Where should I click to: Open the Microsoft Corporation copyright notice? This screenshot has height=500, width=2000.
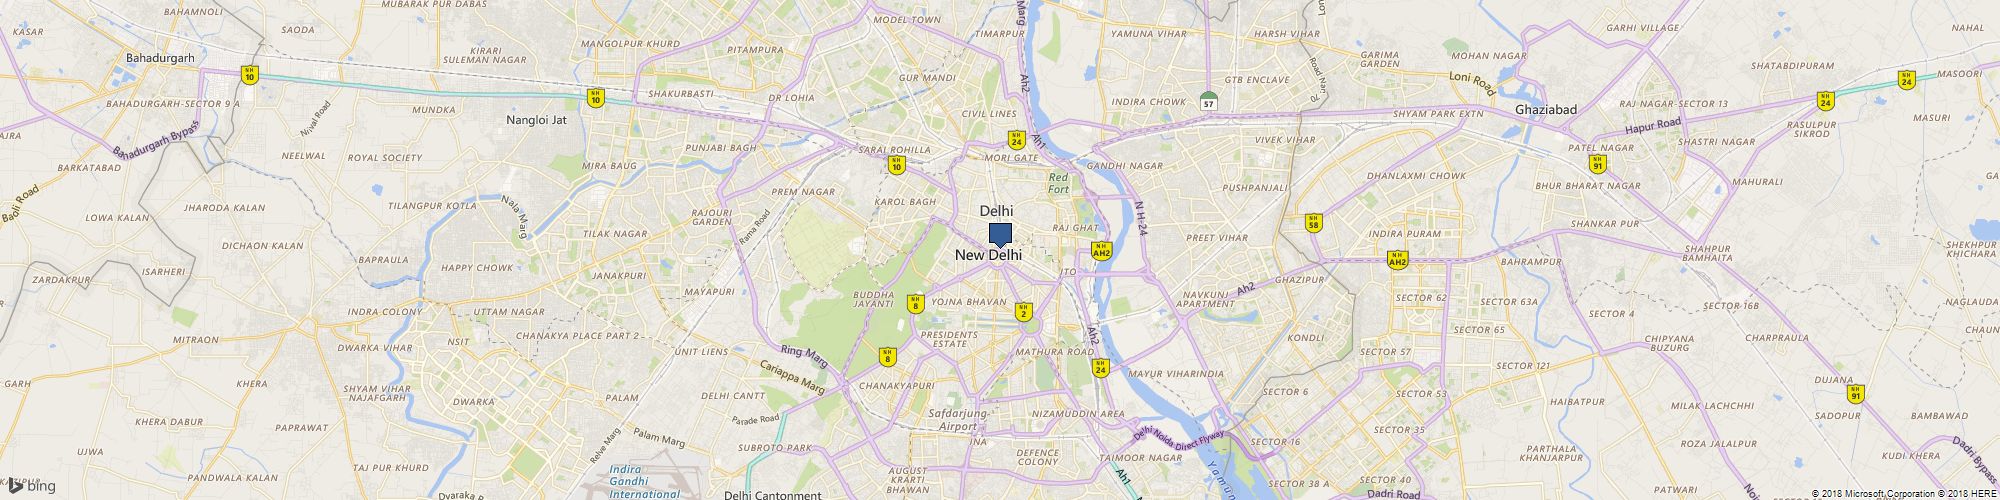click(1875, 493)
